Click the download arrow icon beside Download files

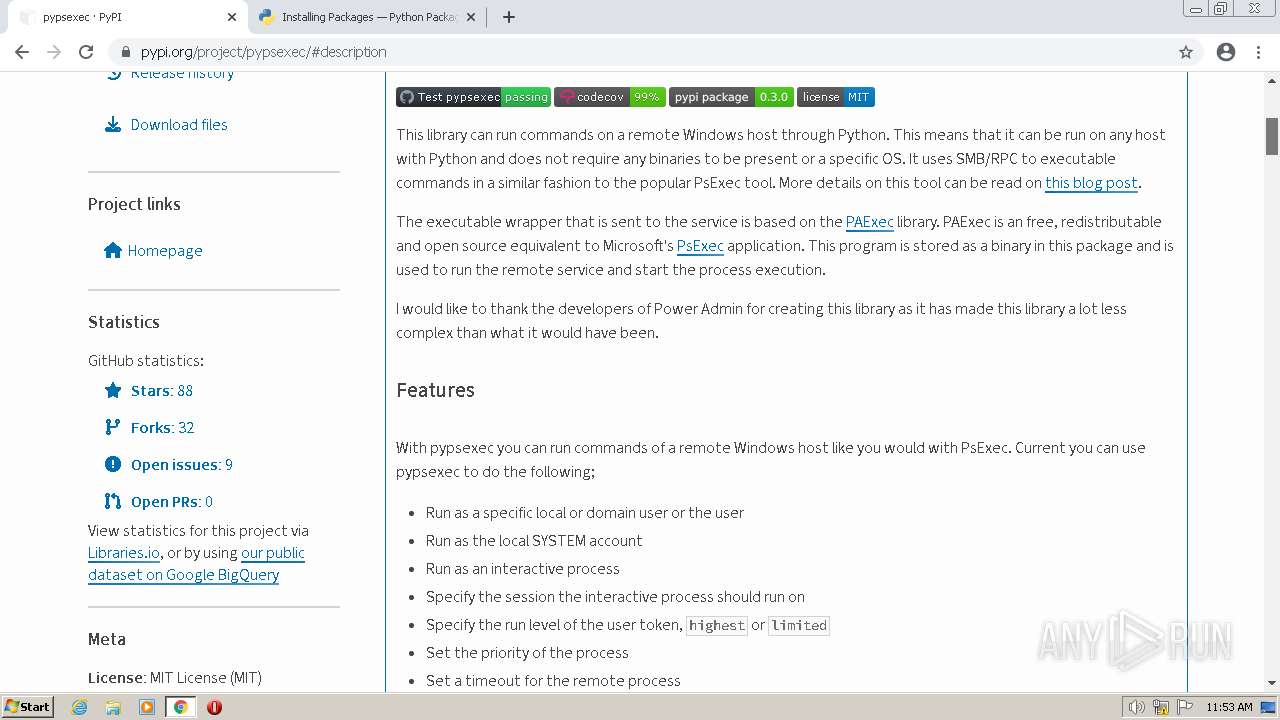(113, 125)
